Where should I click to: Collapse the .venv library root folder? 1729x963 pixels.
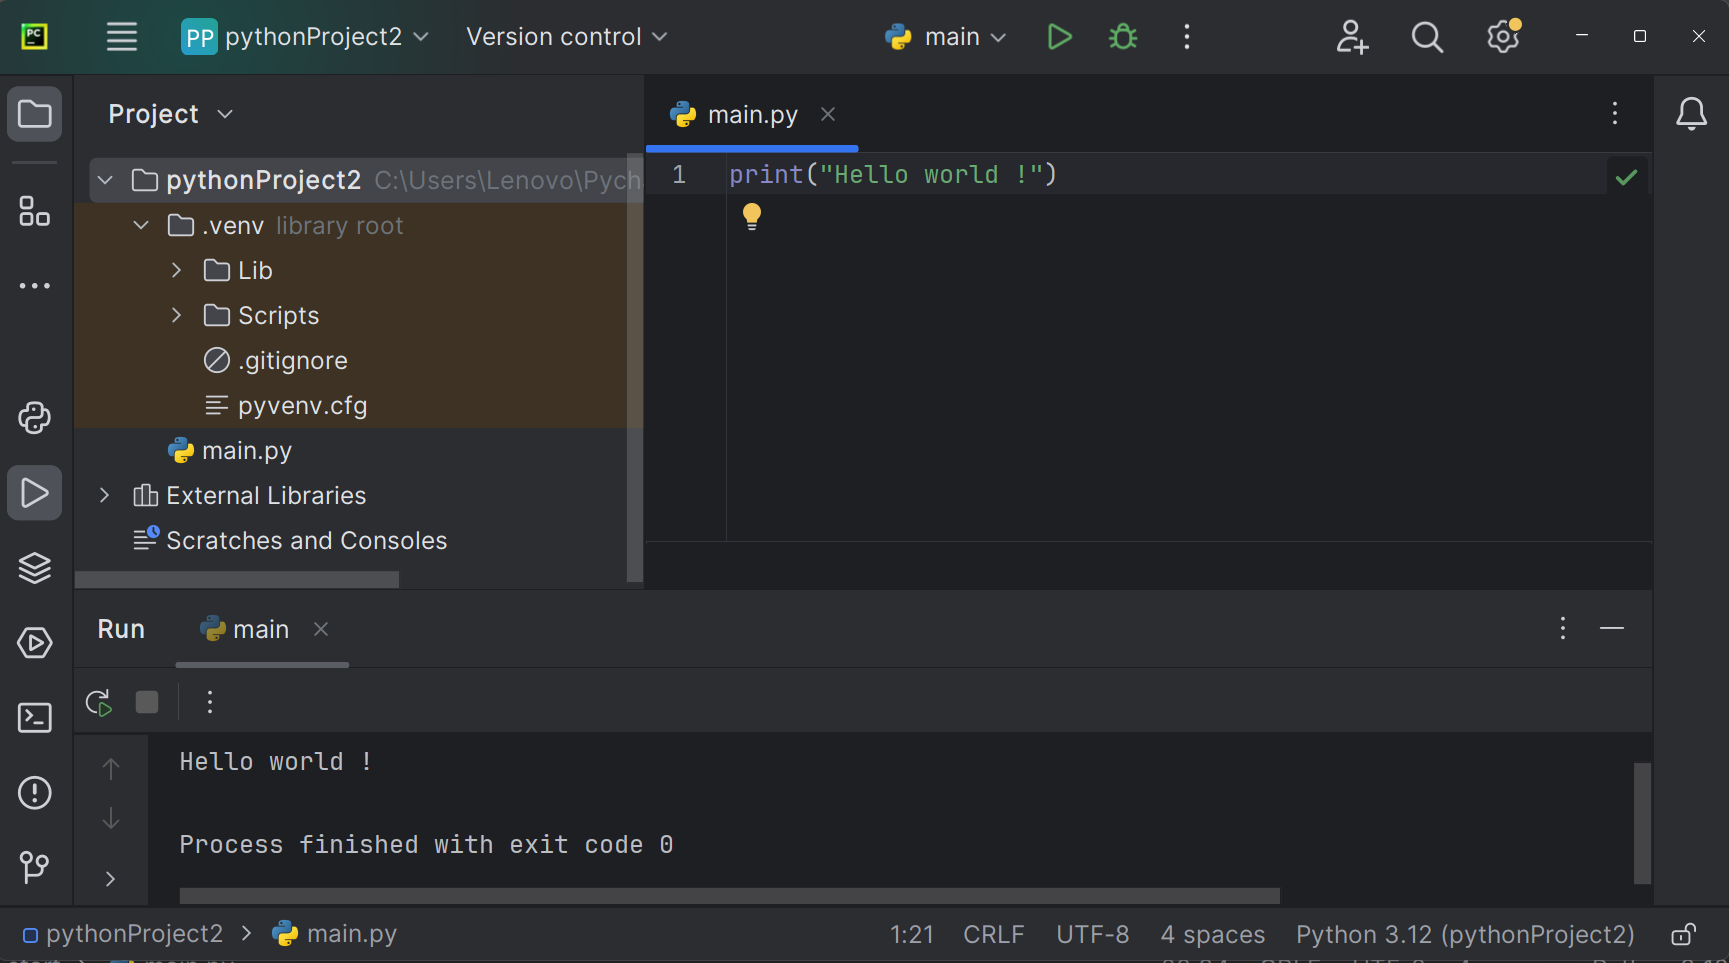(x=140, y=225)
